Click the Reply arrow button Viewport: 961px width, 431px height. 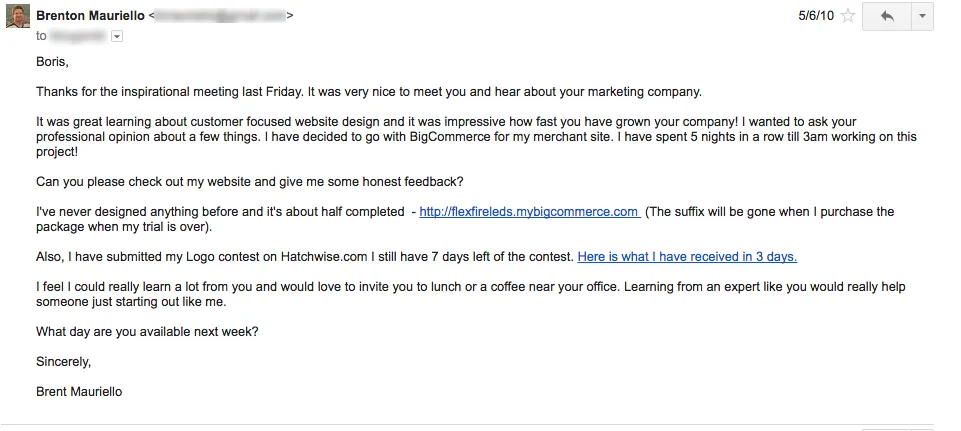click(887, 17)
